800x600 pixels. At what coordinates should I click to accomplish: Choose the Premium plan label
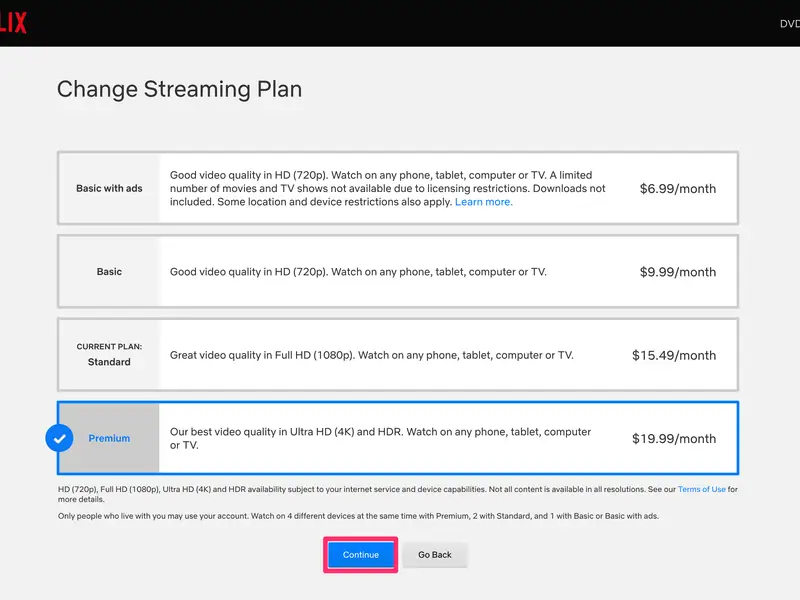coord(109,438)
